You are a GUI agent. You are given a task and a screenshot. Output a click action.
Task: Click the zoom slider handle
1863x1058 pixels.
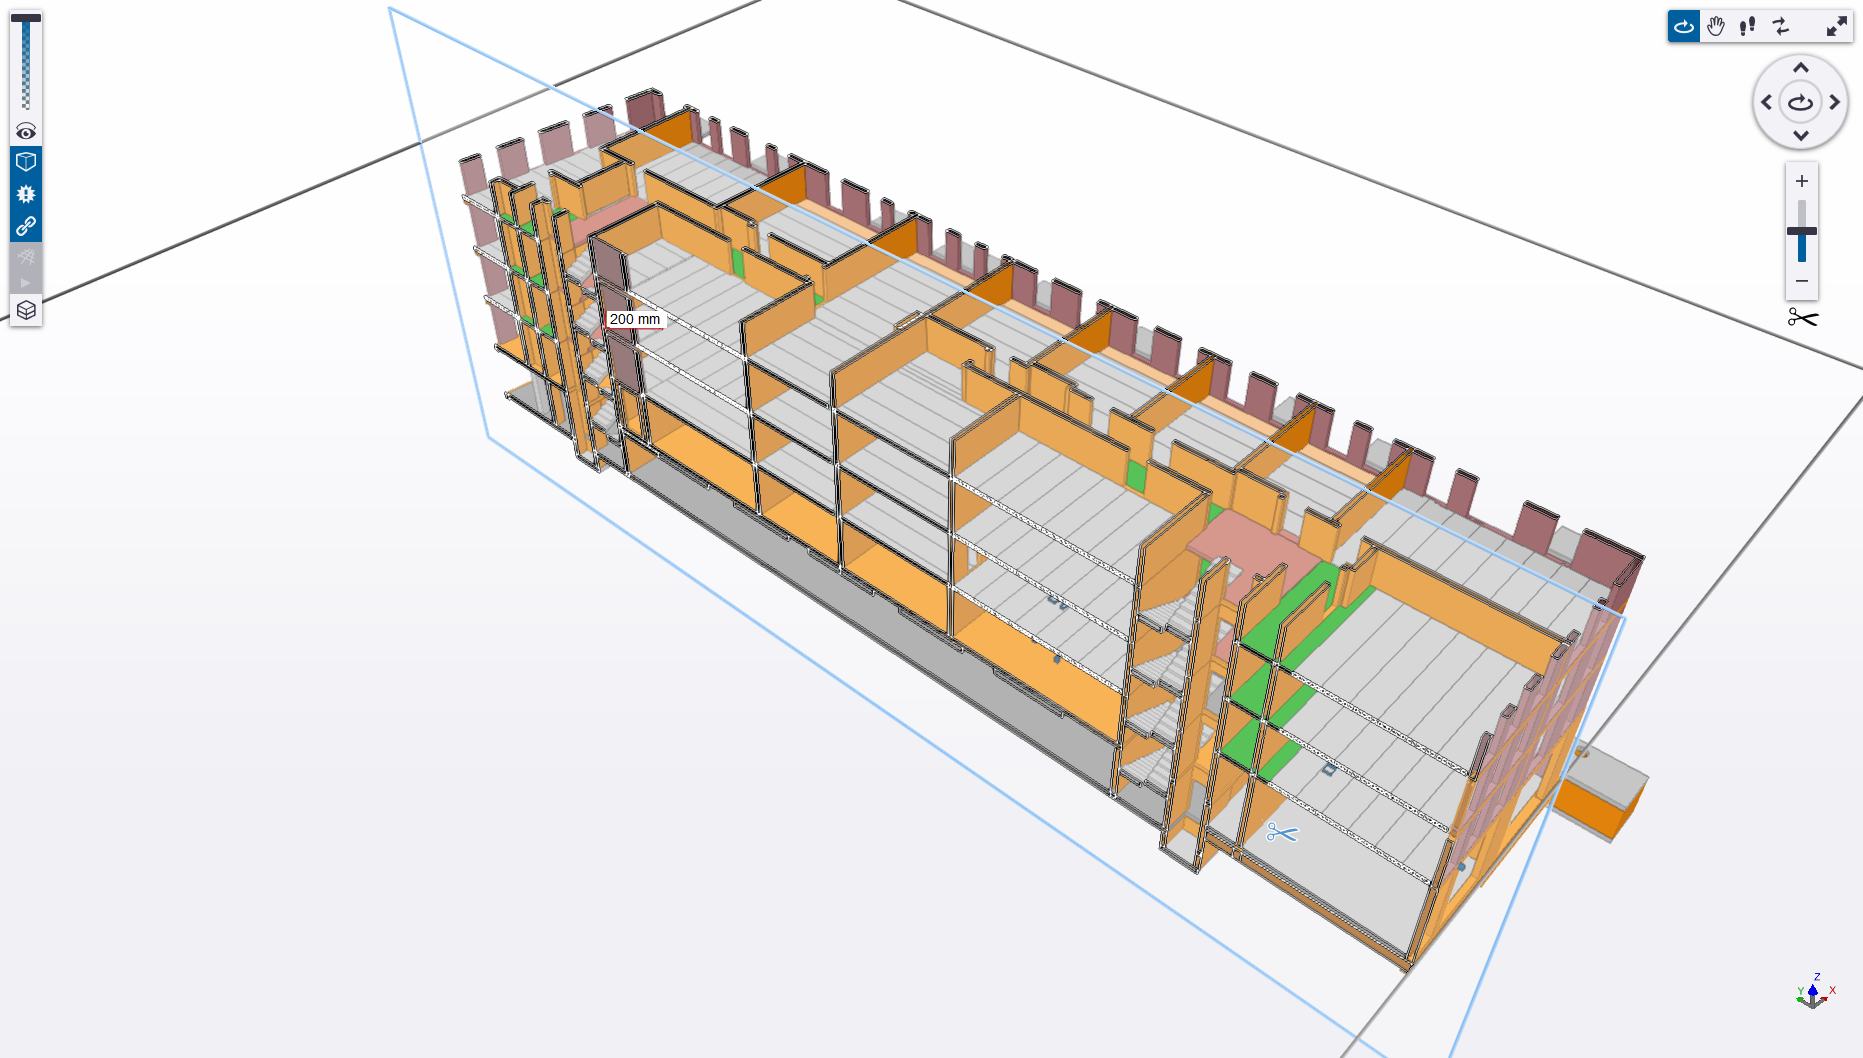point(1801,231)
